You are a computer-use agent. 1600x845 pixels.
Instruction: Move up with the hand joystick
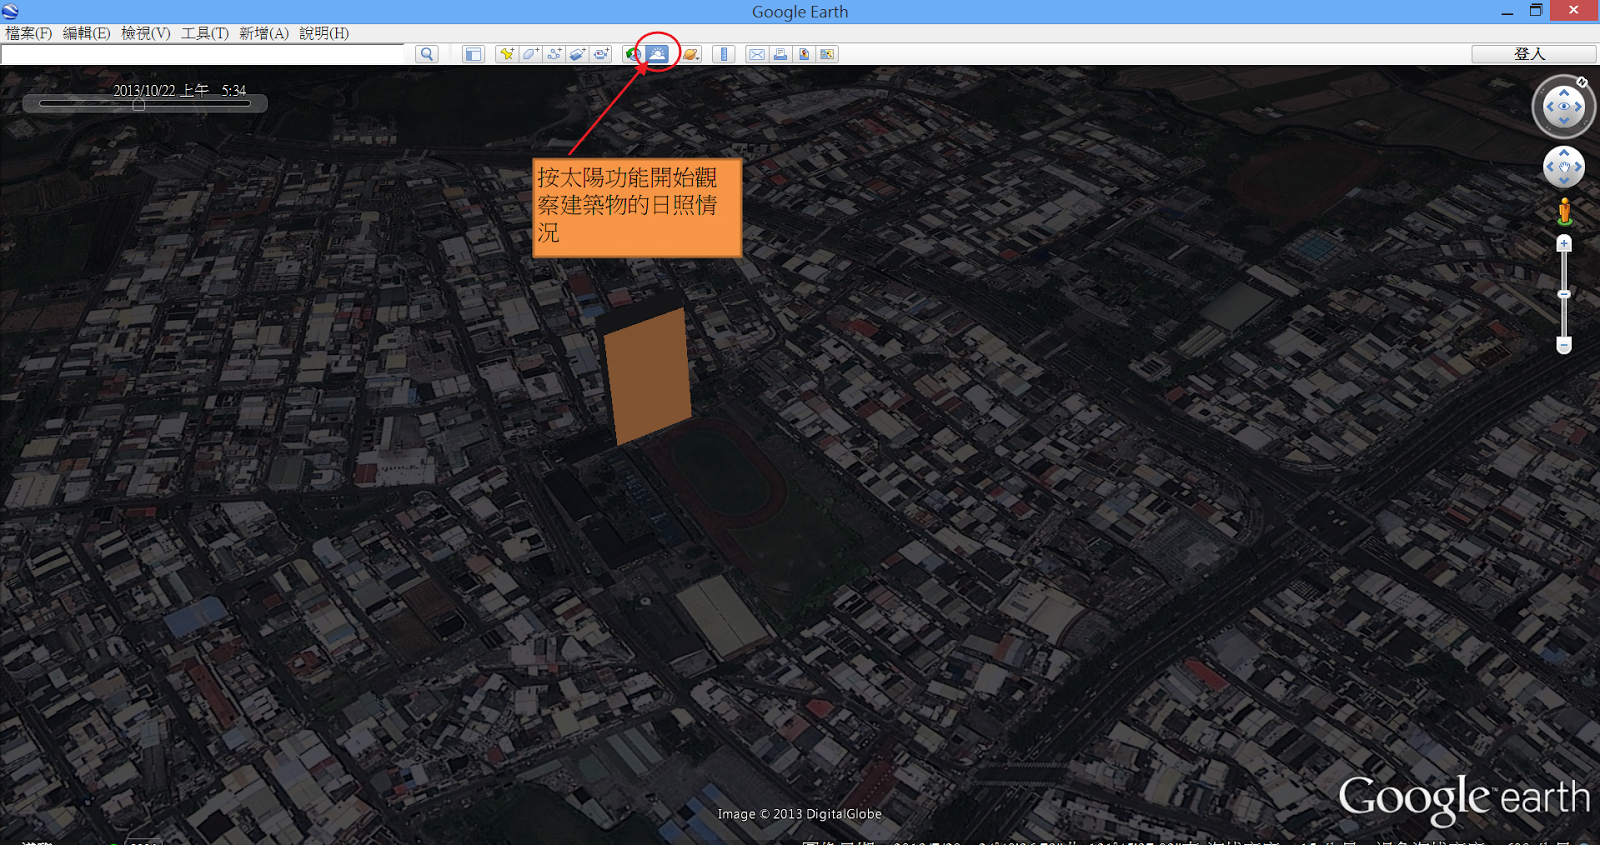tap(1564, 153)
